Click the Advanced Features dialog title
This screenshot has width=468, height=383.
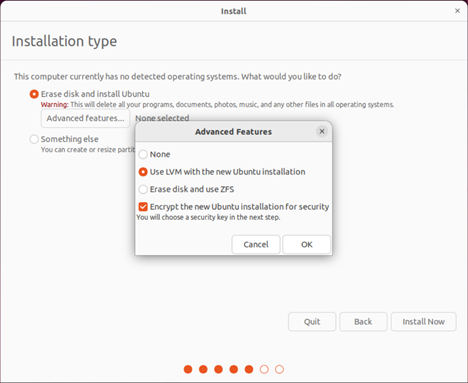[x=233, y=132]
